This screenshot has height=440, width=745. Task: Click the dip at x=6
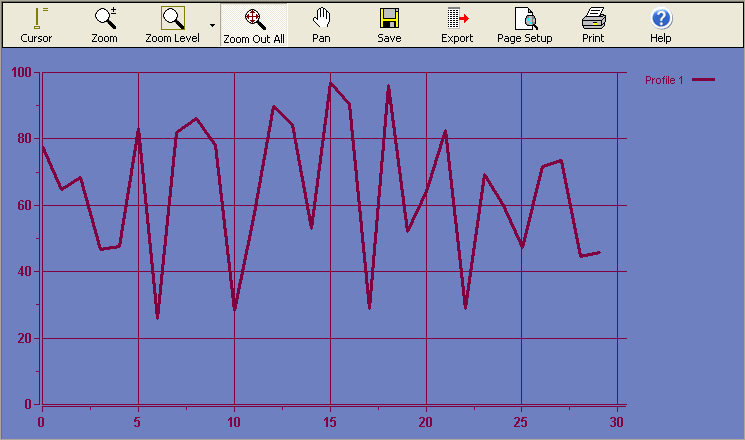click(x=157, y=317)
